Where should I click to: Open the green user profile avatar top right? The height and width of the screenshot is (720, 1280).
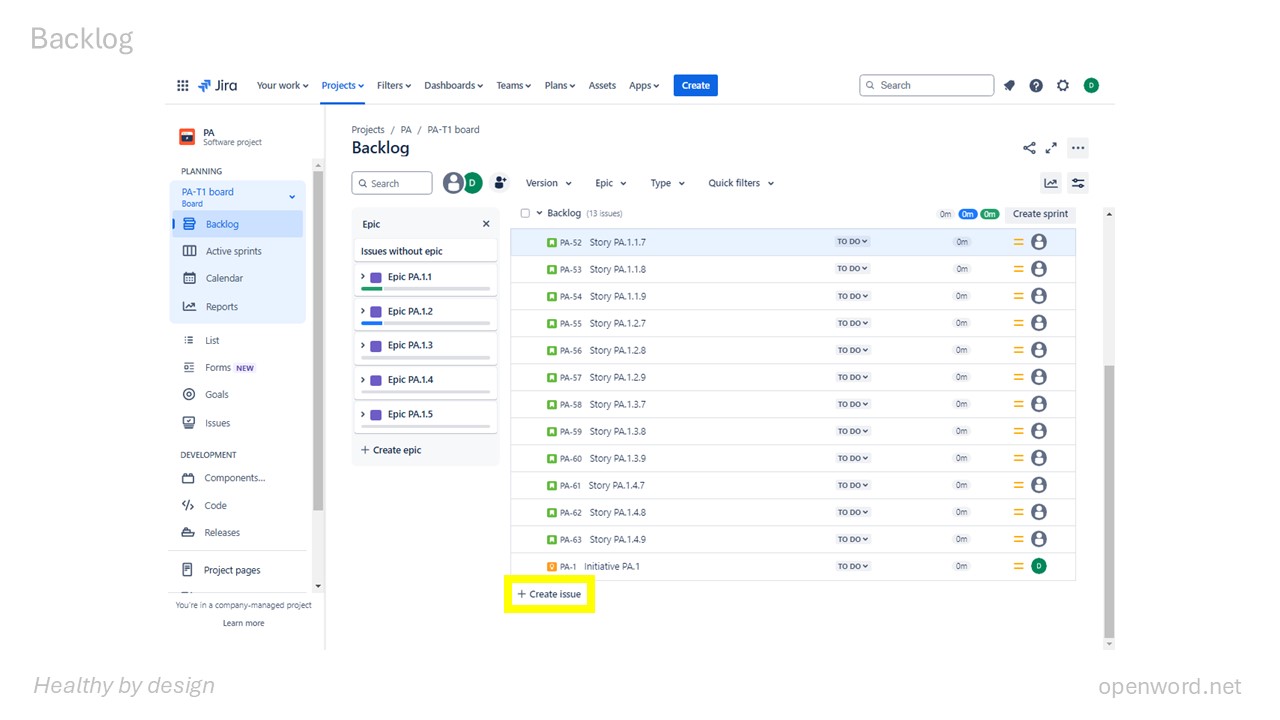[x=1091, y=86]
